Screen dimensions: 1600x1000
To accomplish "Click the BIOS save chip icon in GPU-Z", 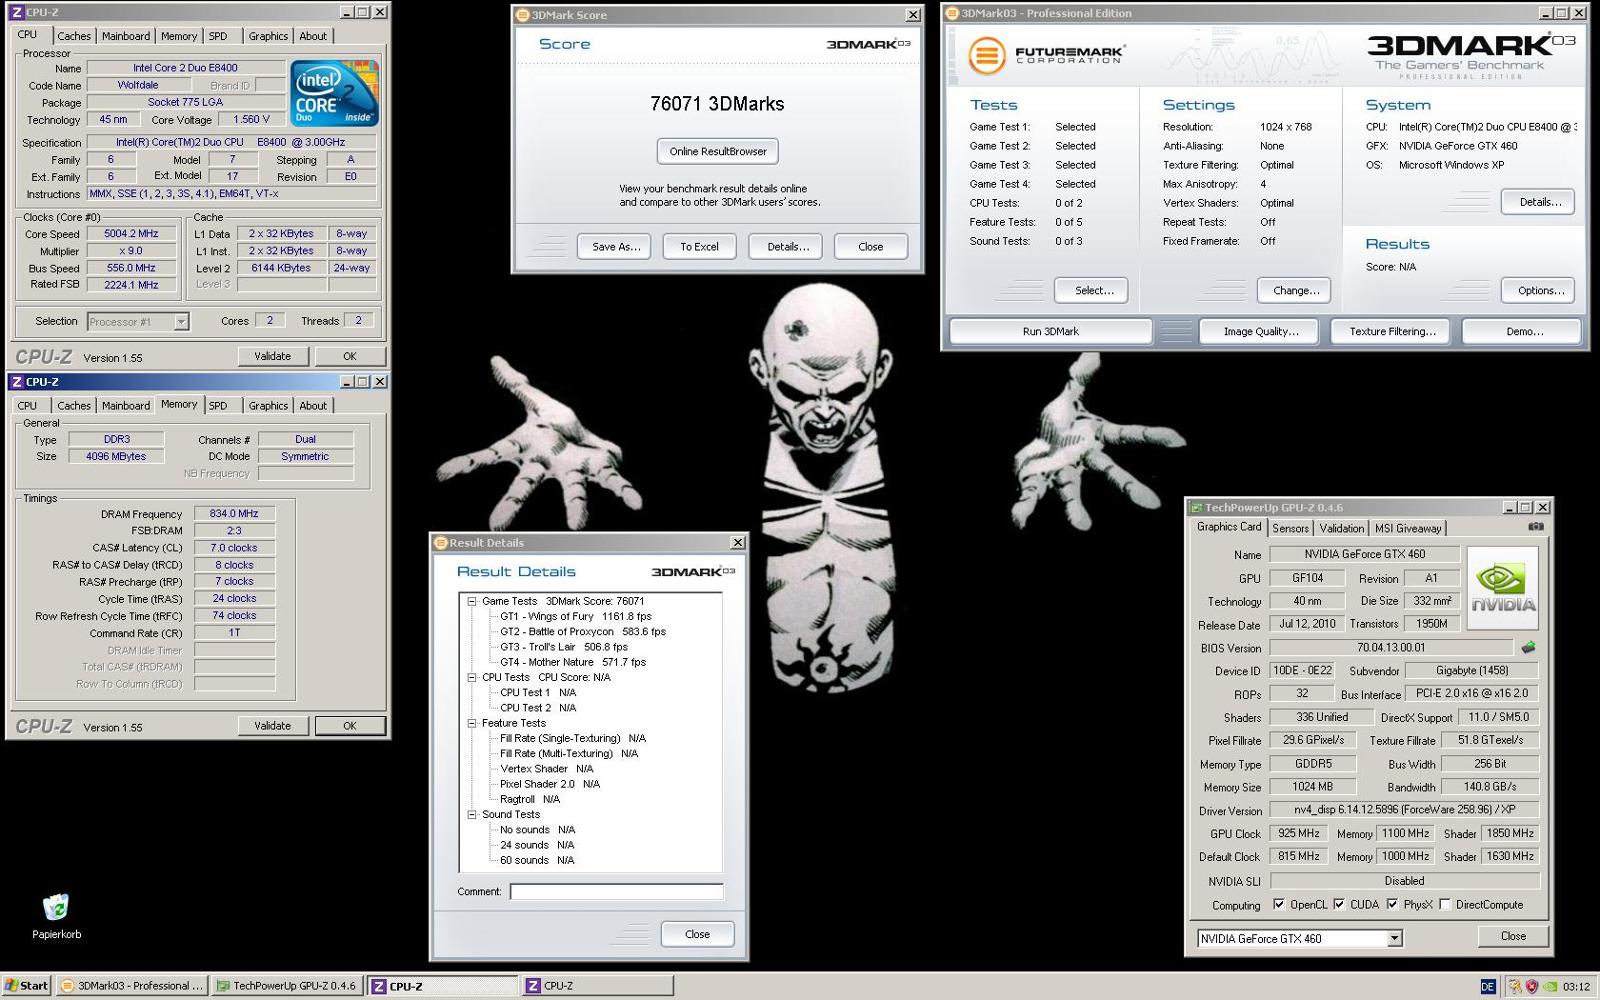I will (x=1528, y=647).
